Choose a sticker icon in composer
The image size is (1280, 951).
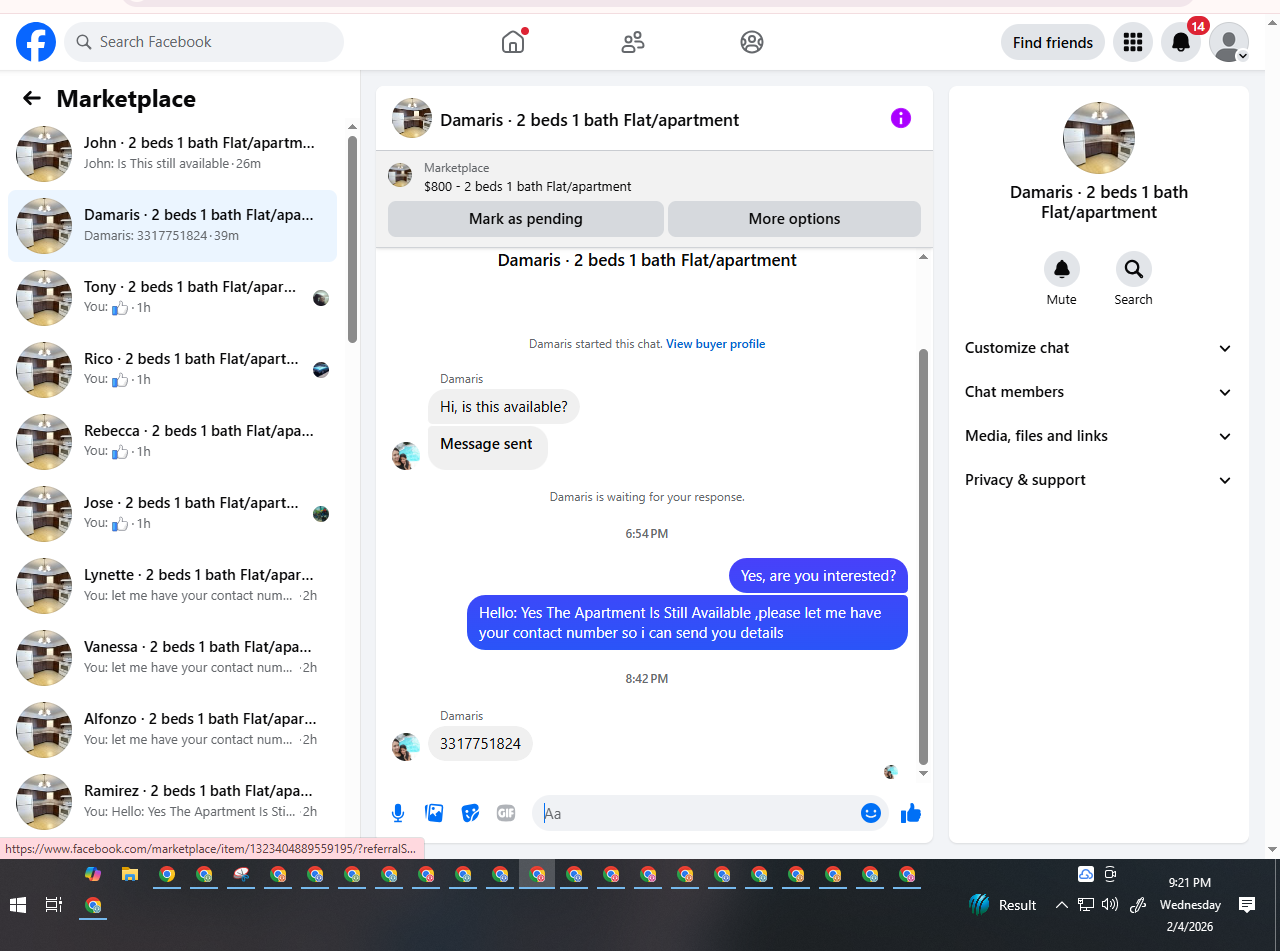click(470, 813)
